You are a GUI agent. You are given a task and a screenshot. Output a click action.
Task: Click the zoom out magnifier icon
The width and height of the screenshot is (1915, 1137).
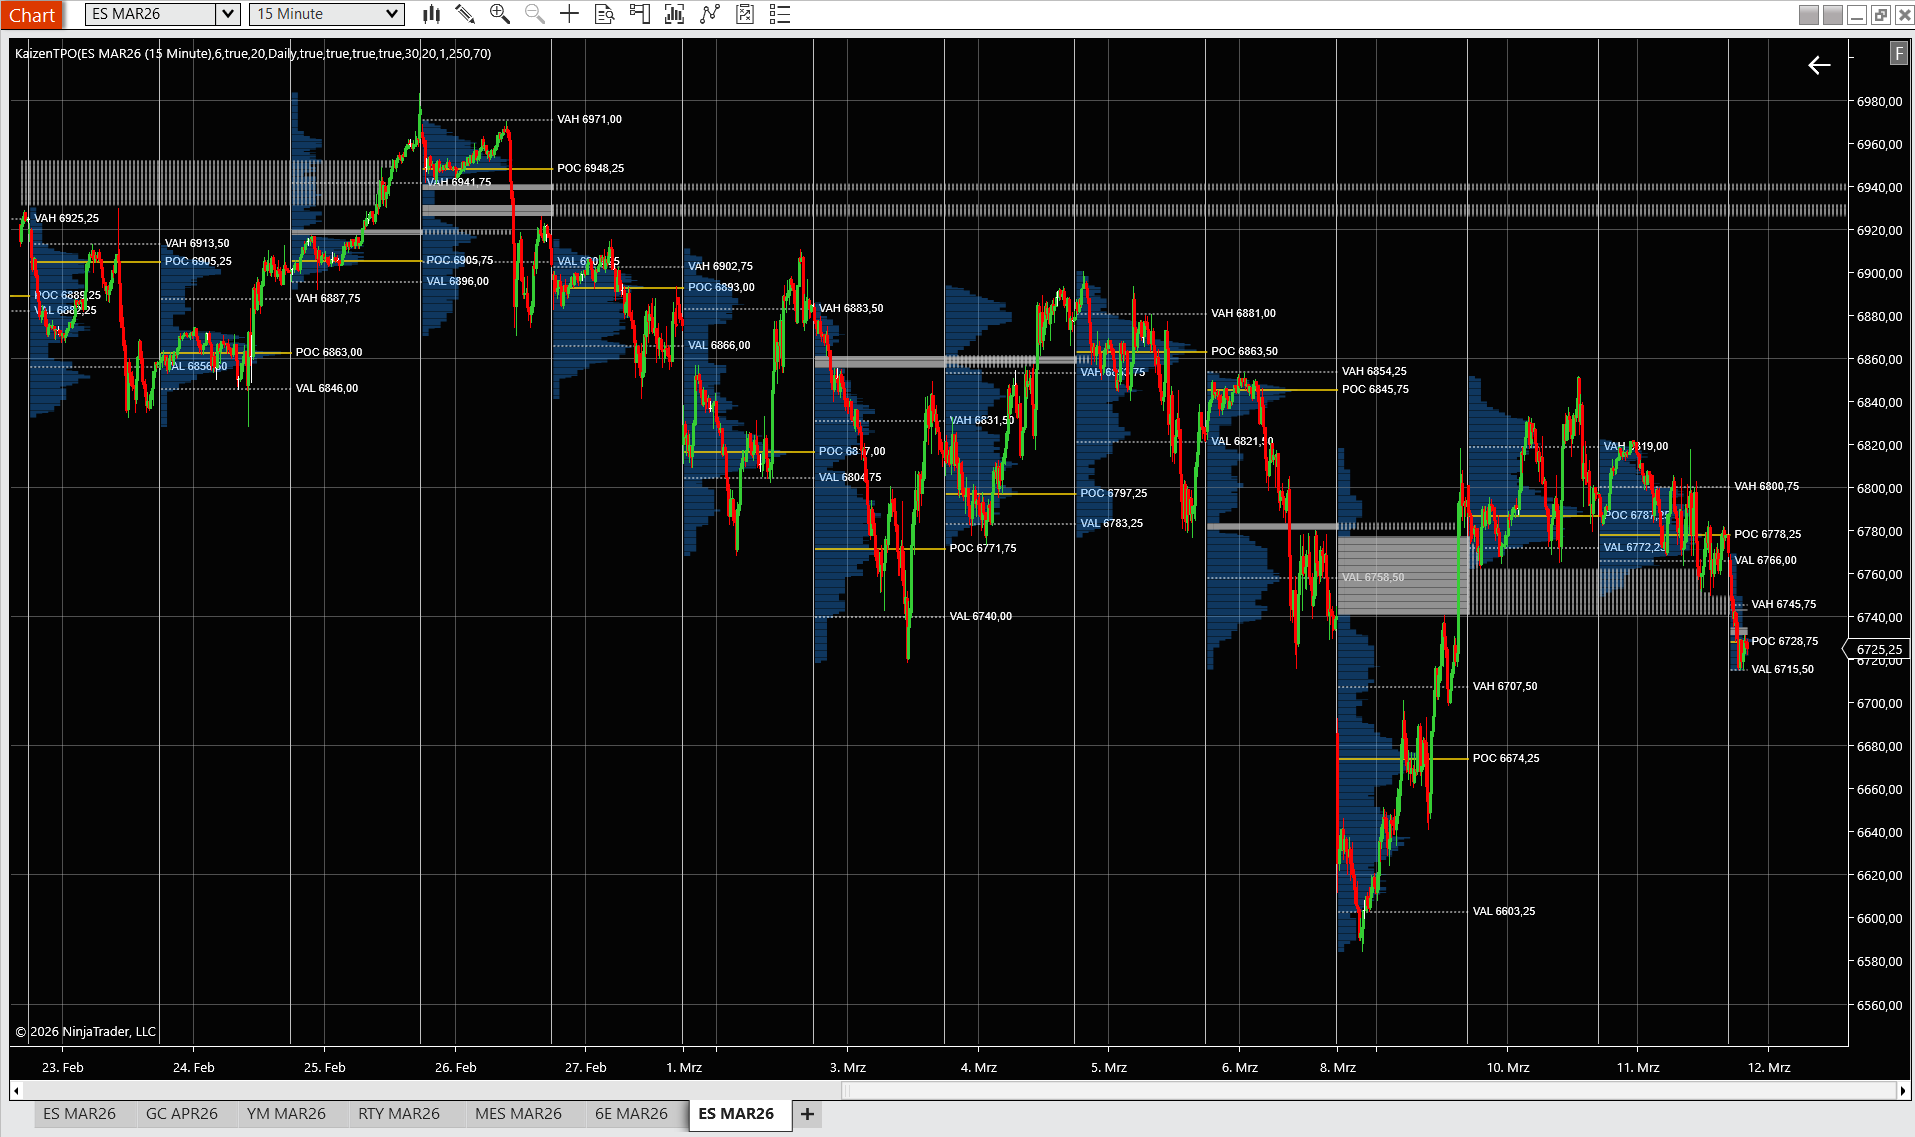pyautogui.click(x=534, y=14)
